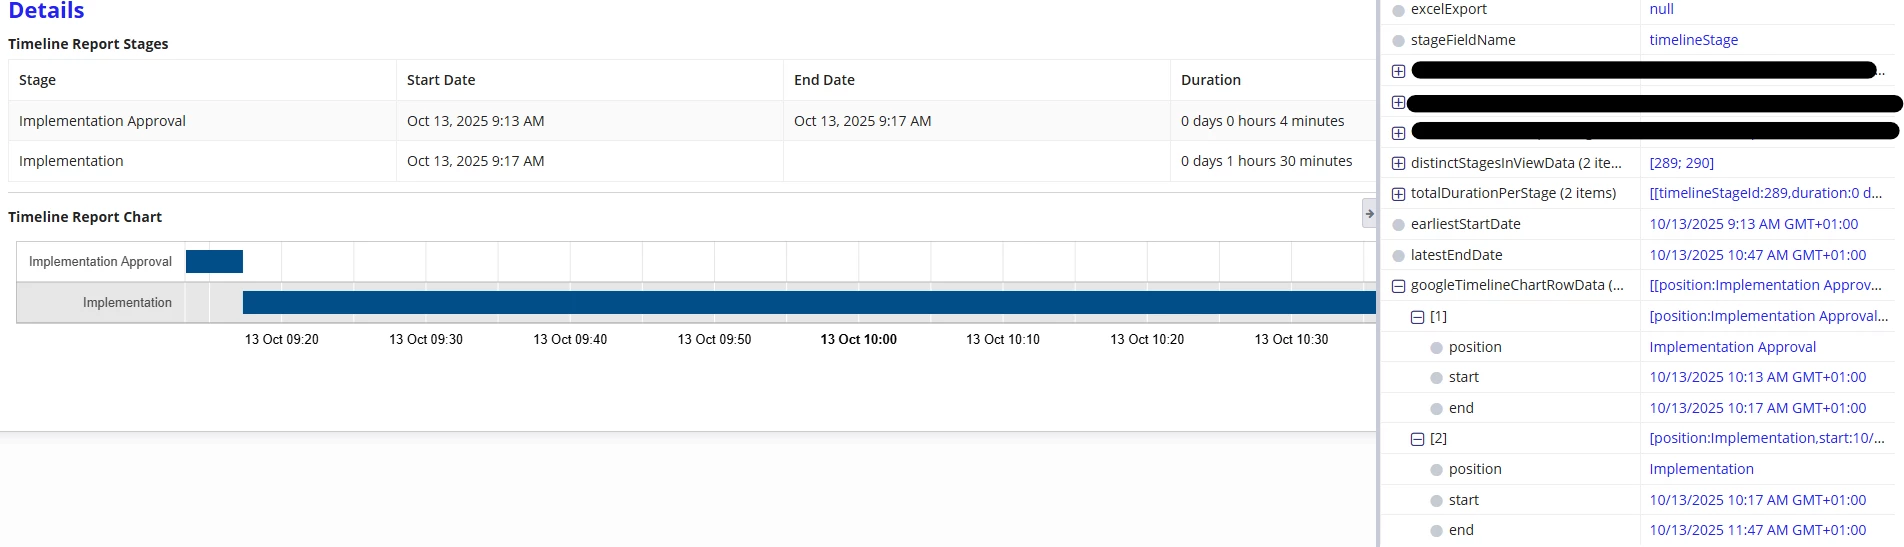The width and height of the screenshot is (1904, 547).
Task: Click bullet icon beside earliestStartDate
Action: (x=1398, y=225)
